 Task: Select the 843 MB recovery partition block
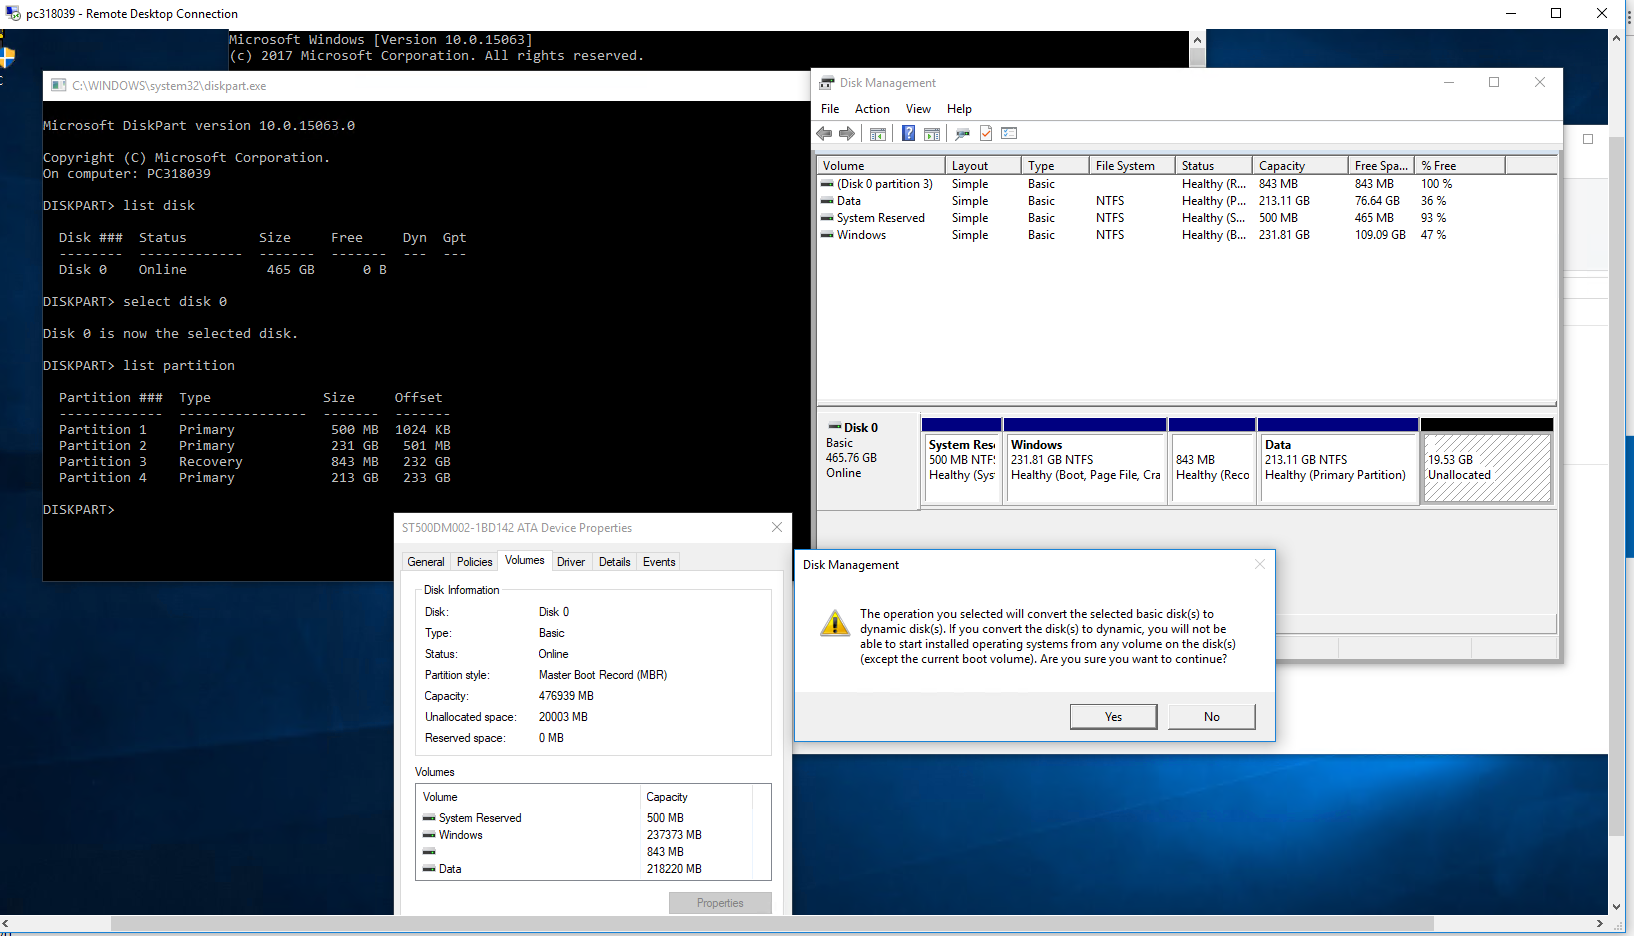pyautogui.click(x=1212, y=461)
